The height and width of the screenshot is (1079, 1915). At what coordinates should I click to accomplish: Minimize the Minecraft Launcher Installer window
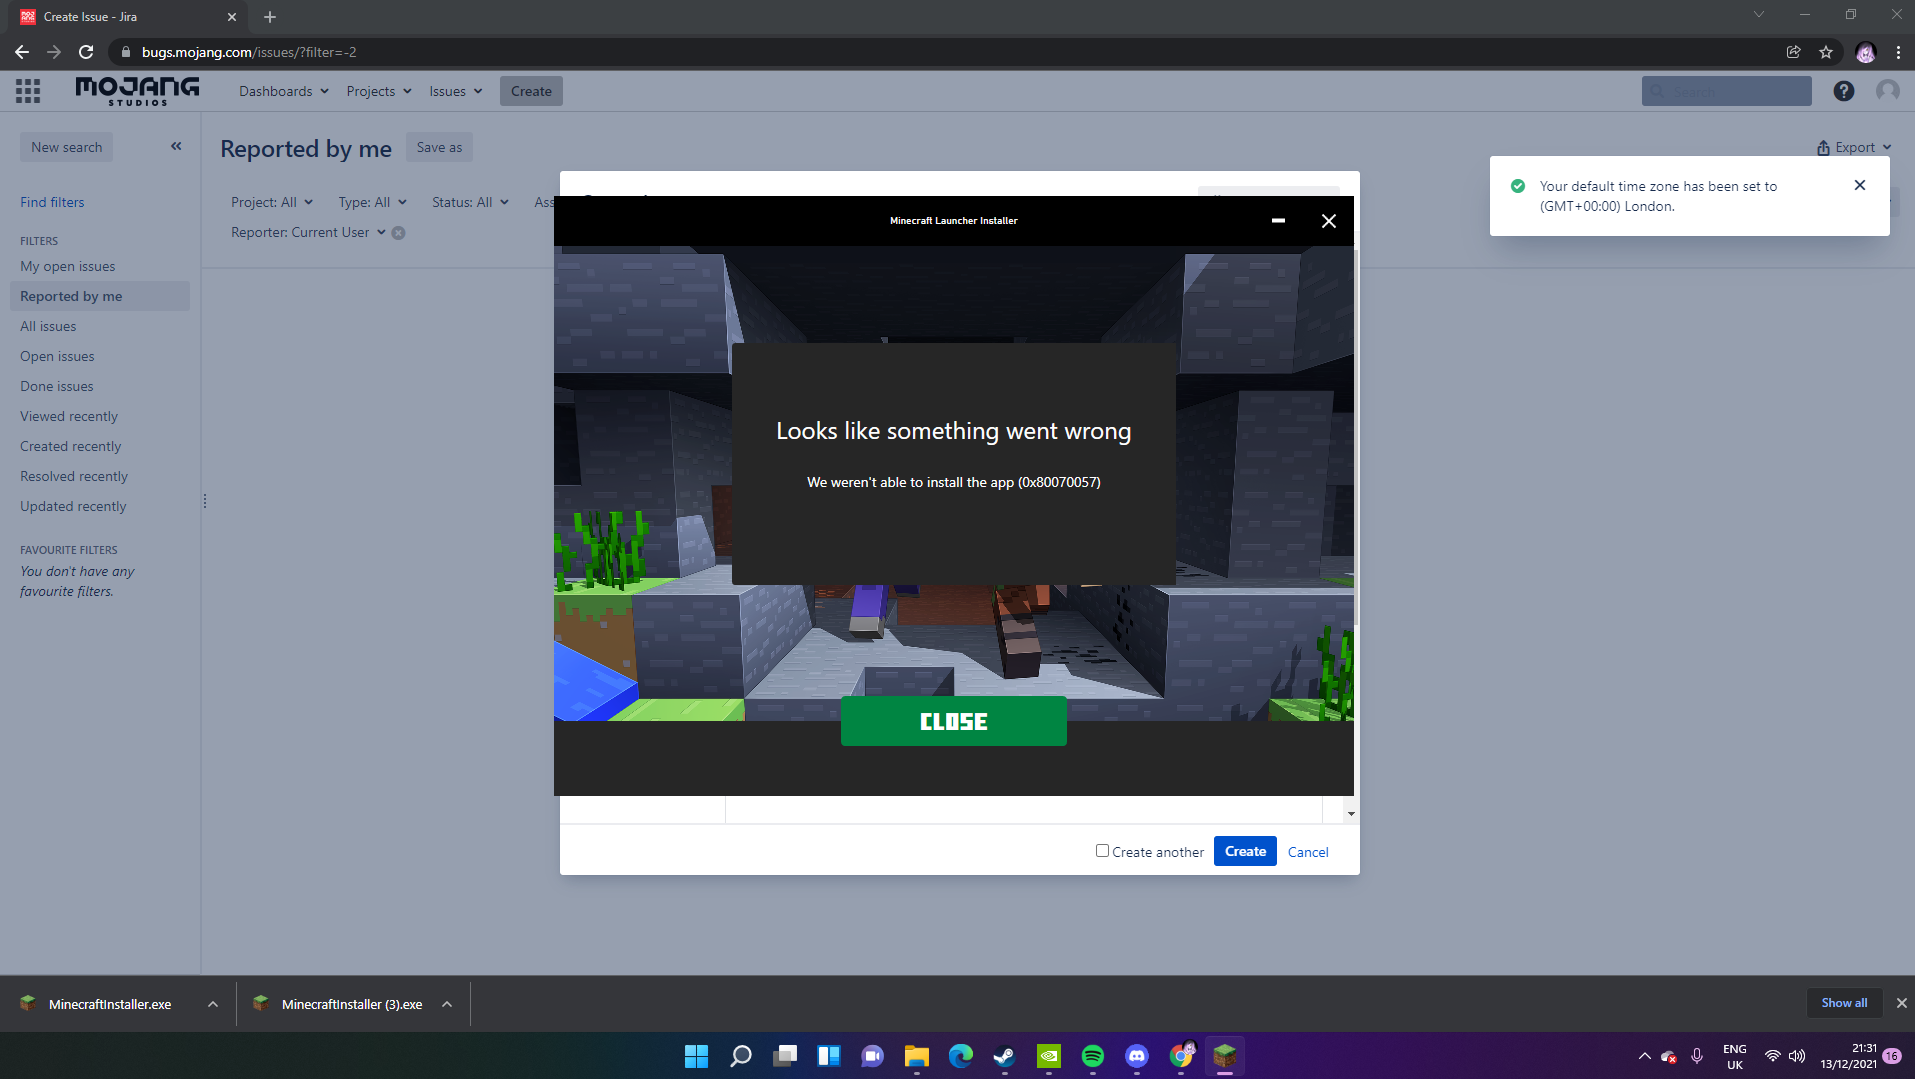[1278, 221]
